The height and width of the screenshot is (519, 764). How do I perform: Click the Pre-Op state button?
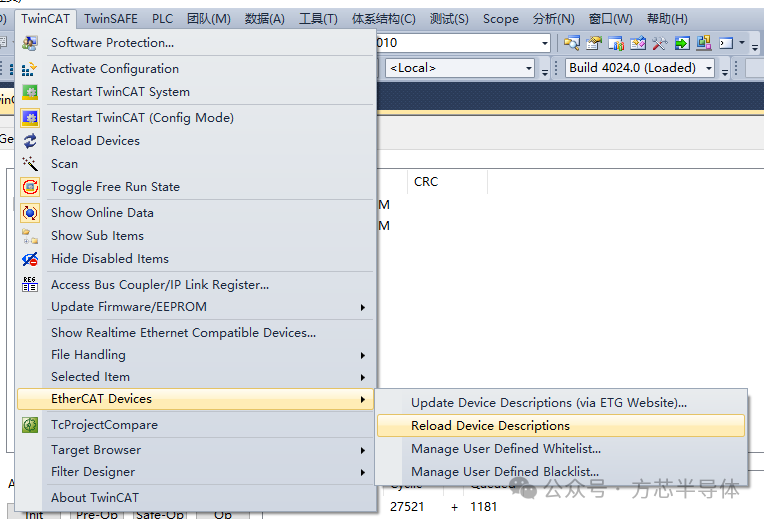97,515
